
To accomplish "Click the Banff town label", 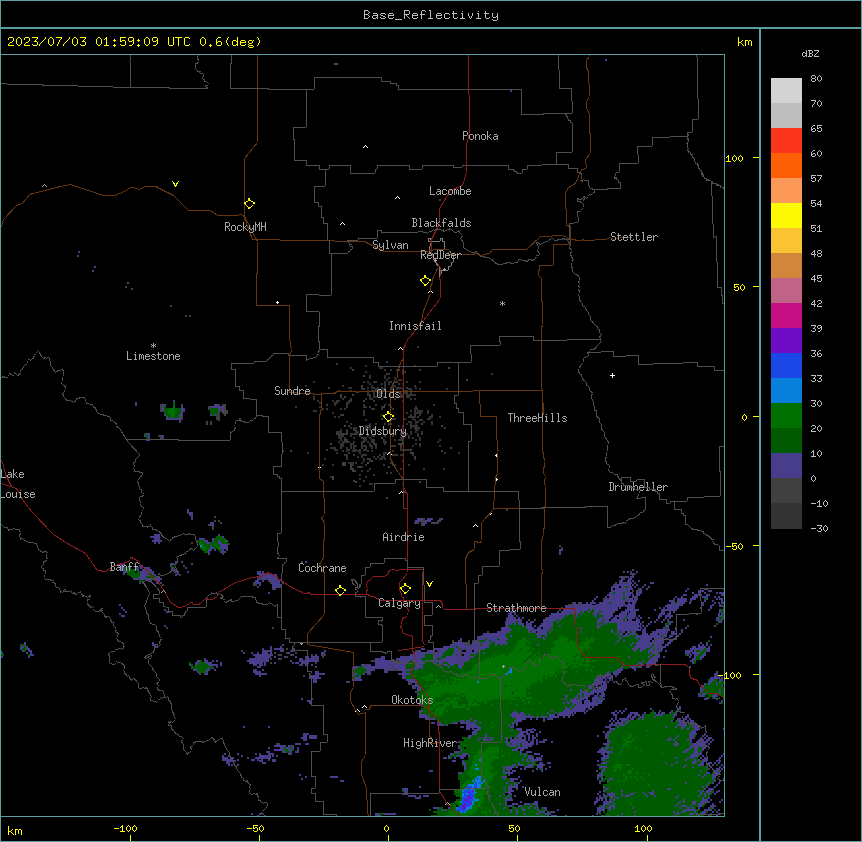I will point(124,567).
